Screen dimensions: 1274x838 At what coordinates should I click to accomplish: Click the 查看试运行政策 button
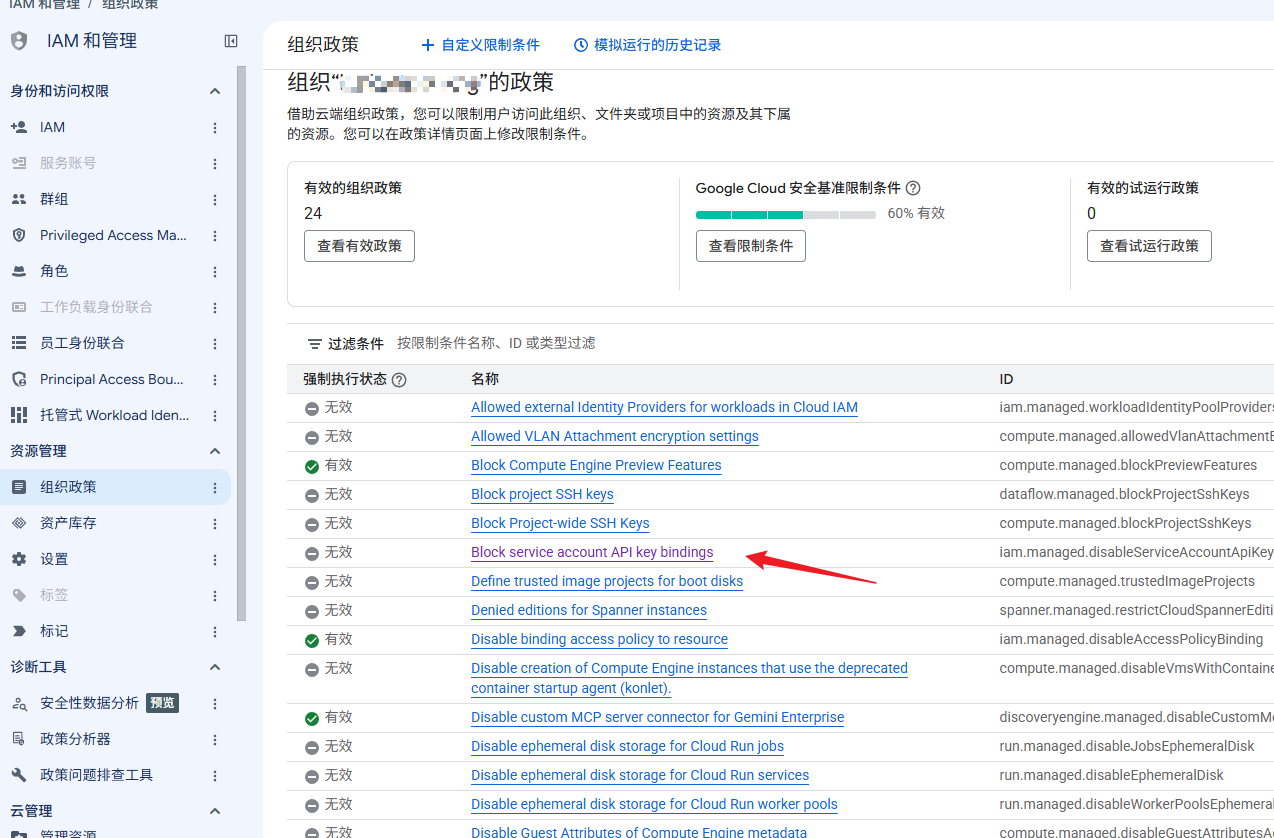(1149, 246)
